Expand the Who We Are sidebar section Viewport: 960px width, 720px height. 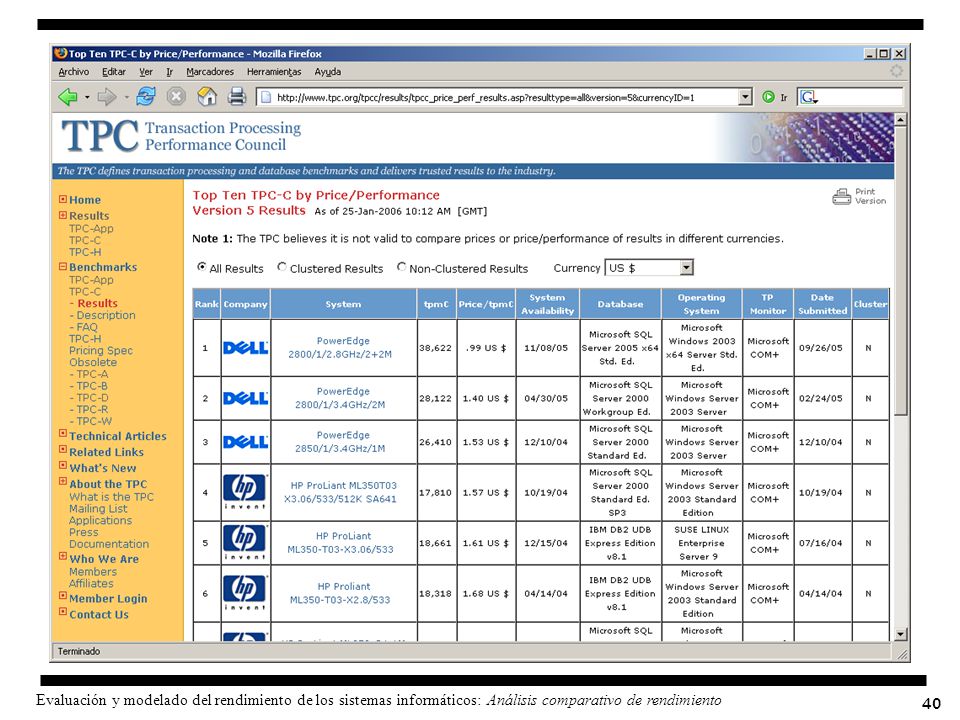tap(62, 557)
